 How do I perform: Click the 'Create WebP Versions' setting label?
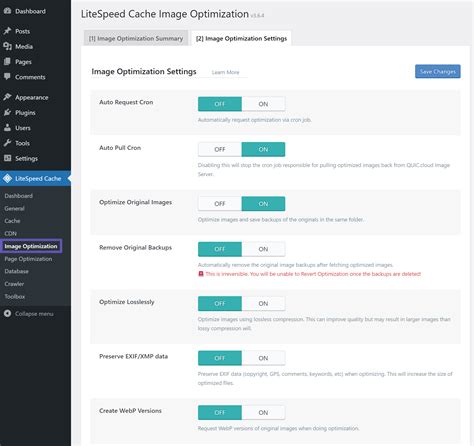click(x=130, y=411)
